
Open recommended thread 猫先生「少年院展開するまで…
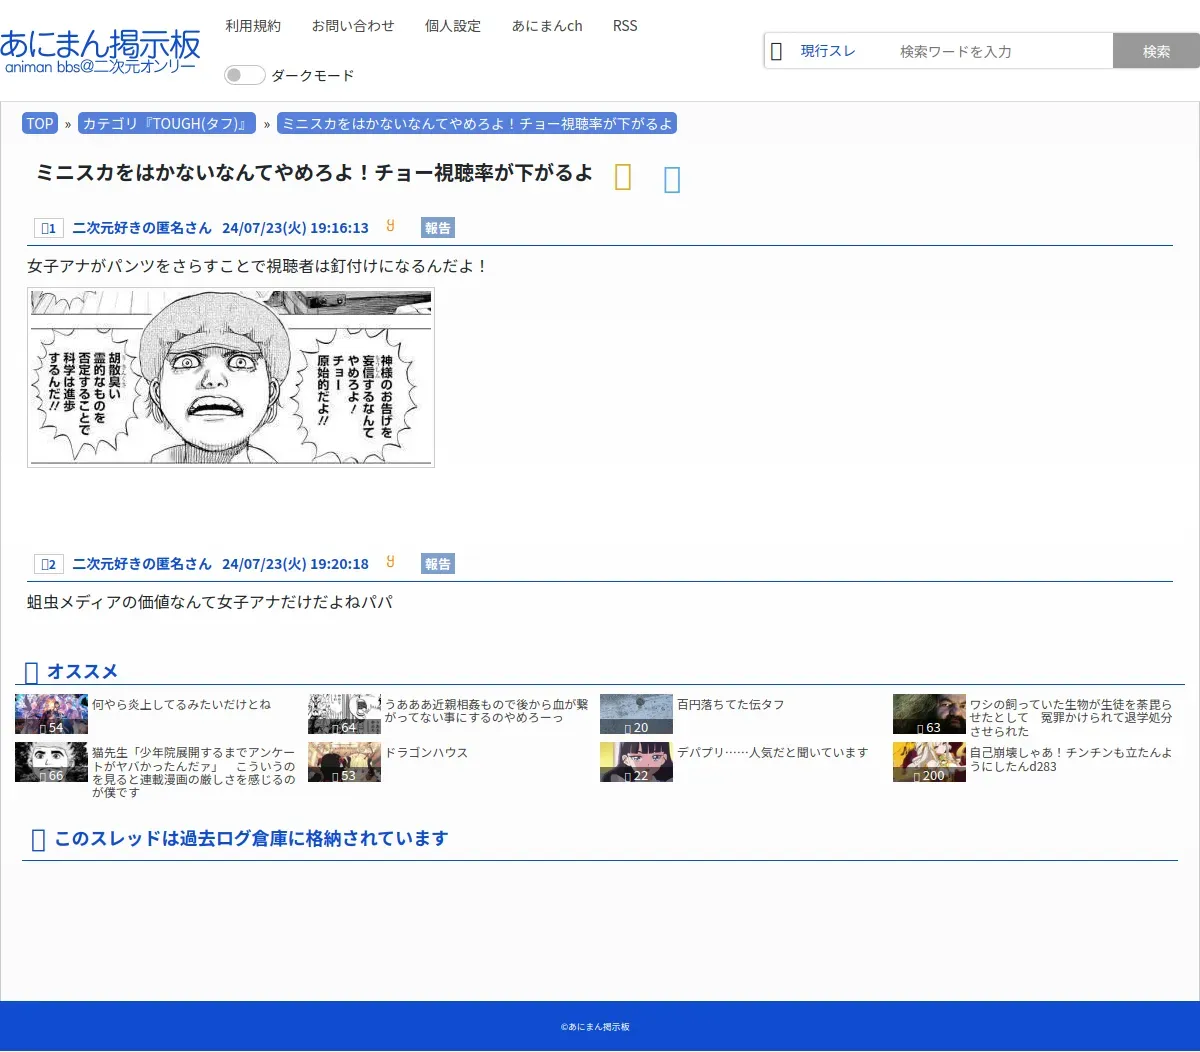click(194, 772)
